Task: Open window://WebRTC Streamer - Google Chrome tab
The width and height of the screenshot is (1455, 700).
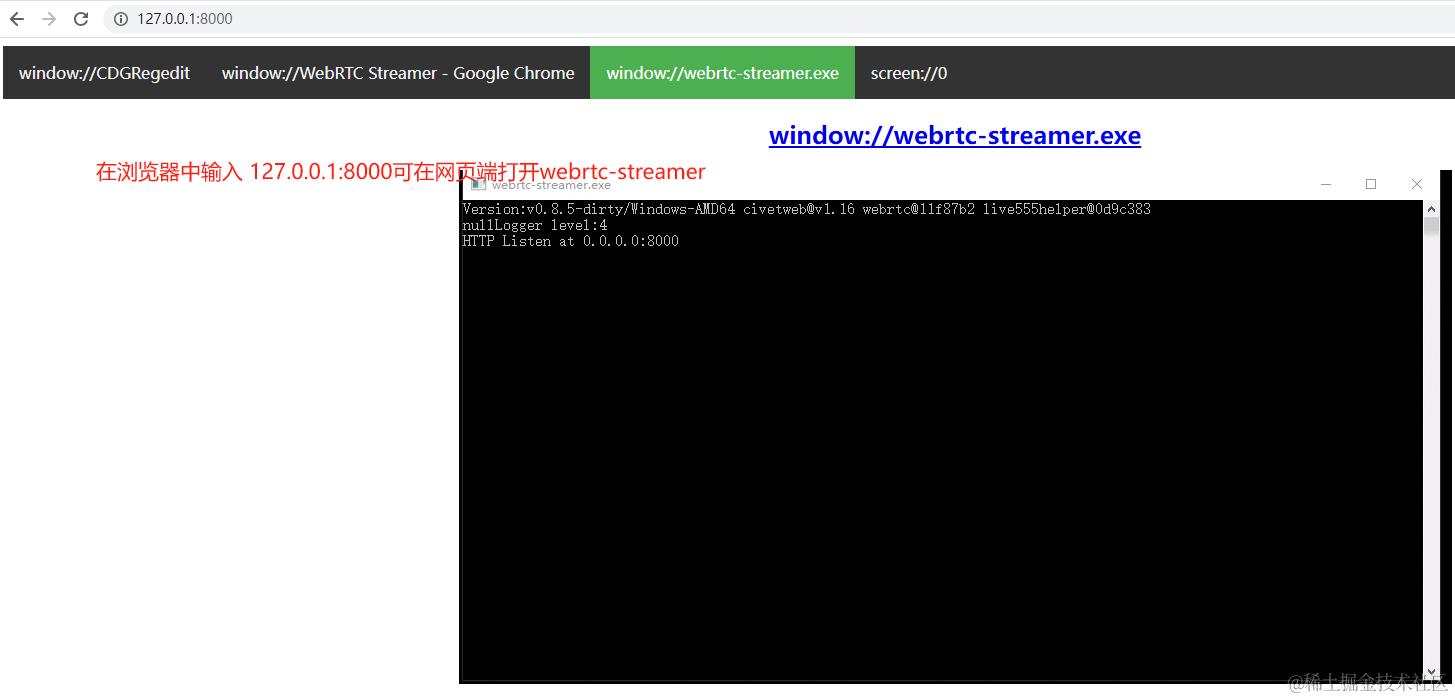Action: coord(398,73)
